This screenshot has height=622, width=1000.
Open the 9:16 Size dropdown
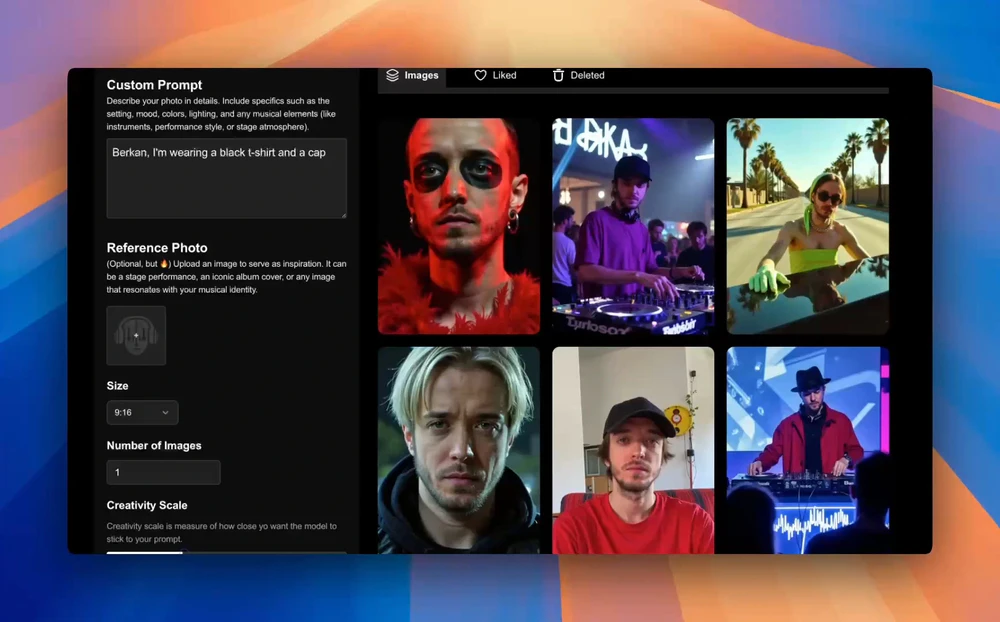pyautogui.click(x=142, y=413)
